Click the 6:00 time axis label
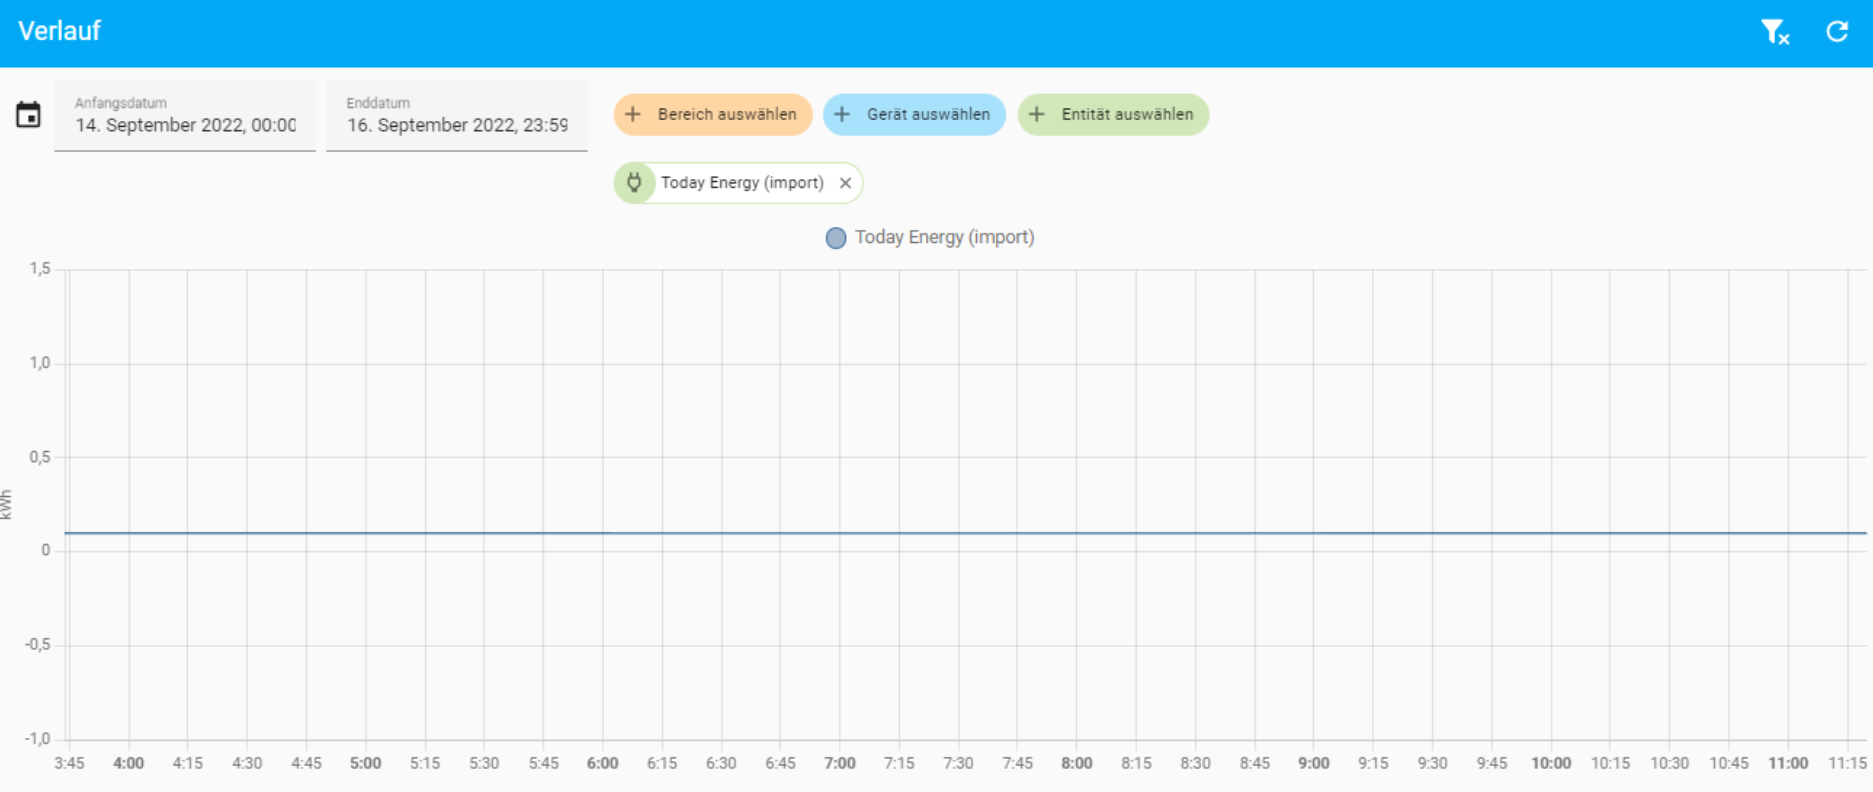Image resolution: width=1873 pixels, height=792 pixels. pyautogui.click(x=602, y=763)
